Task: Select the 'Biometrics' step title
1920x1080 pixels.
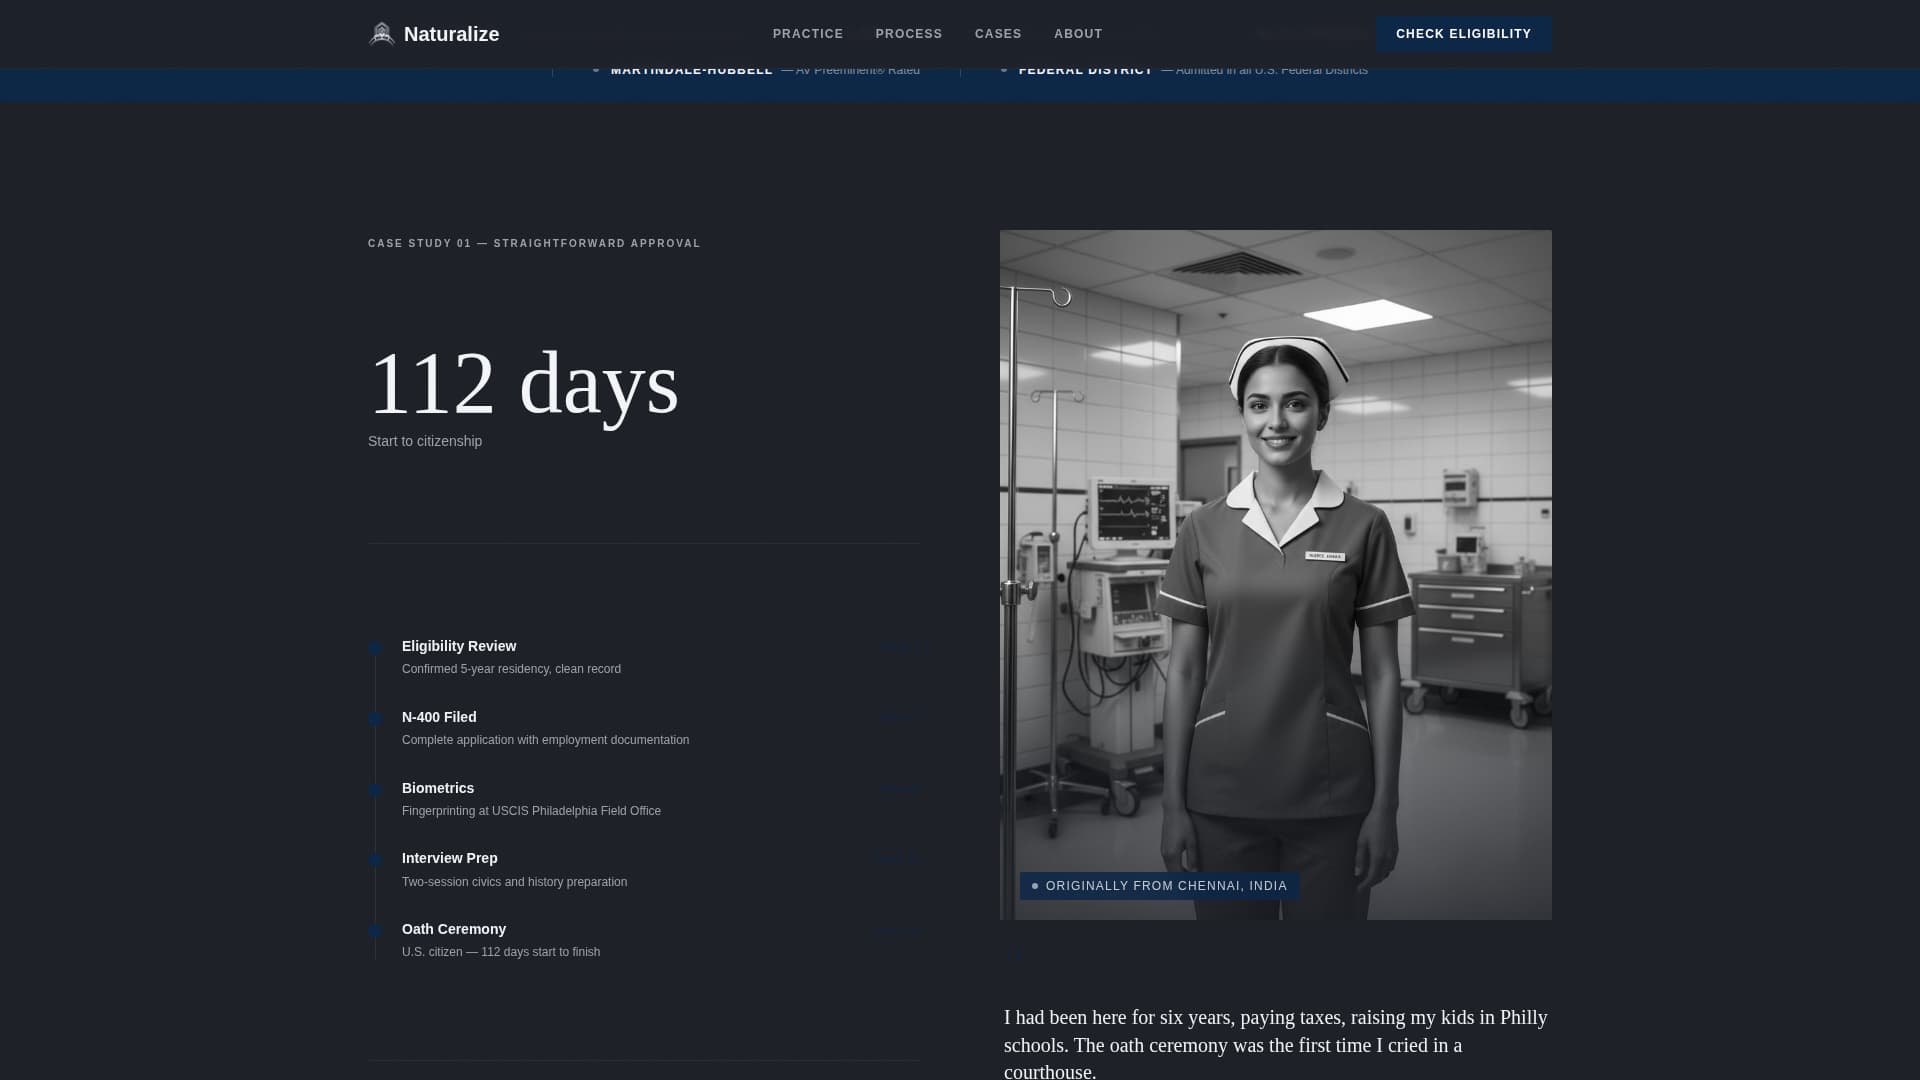Action: [438, 788]
